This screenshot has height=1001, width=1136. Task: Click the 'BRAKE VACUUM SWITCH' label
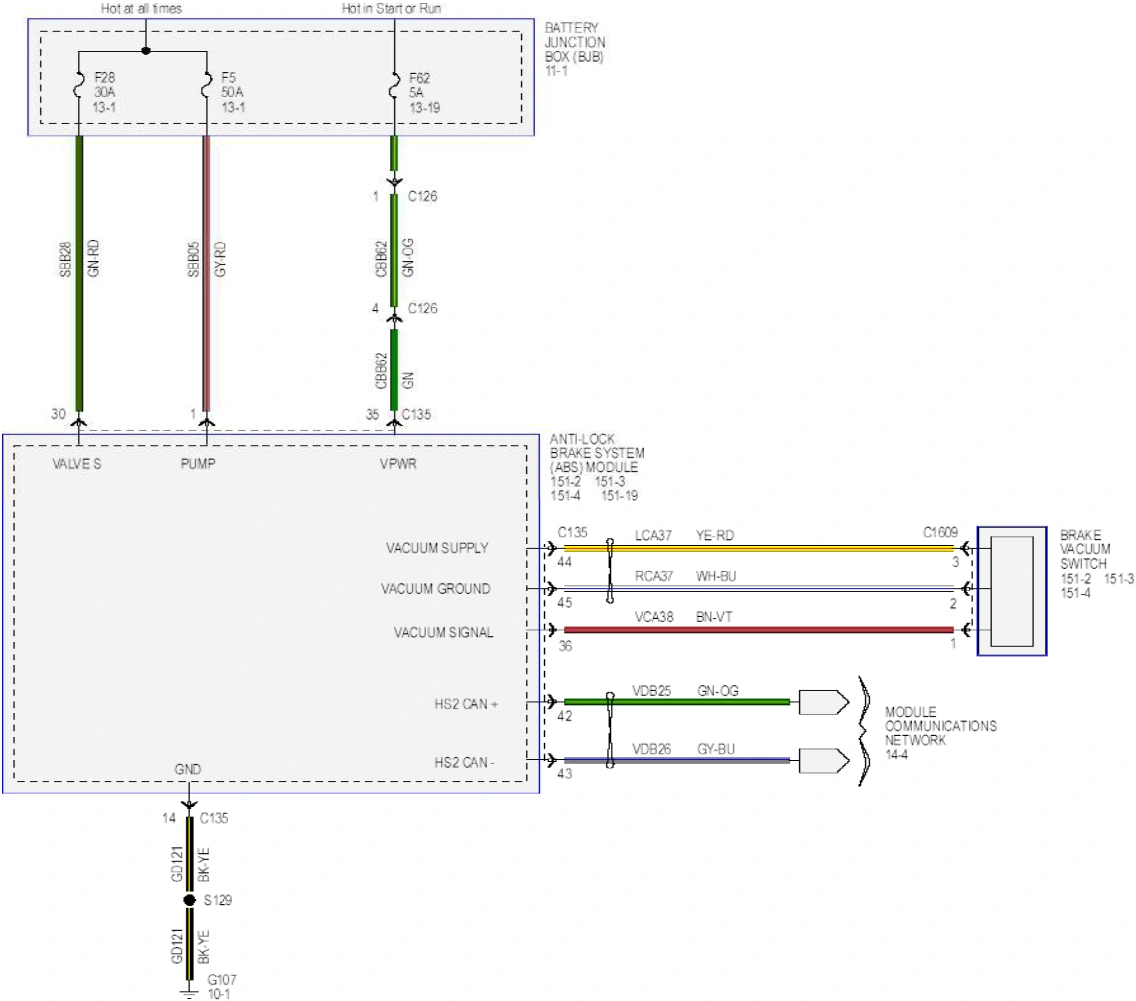1085,549
